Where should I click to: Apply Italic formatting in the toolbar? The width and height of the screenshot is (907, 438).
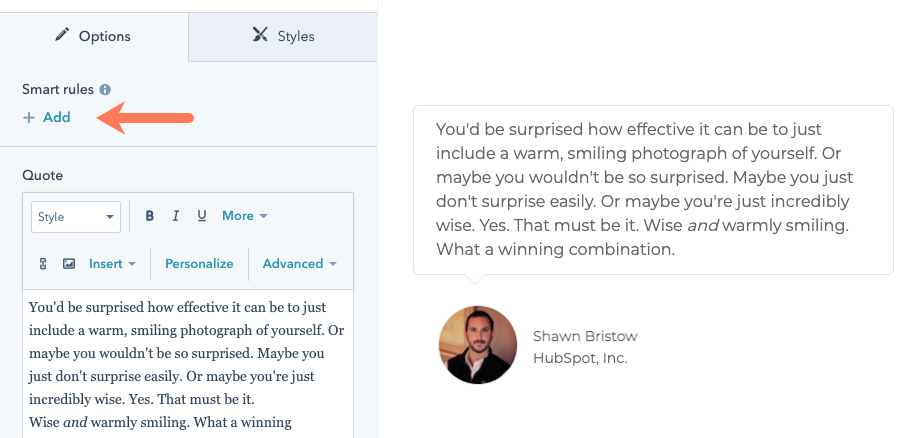(x=176, y=216)
